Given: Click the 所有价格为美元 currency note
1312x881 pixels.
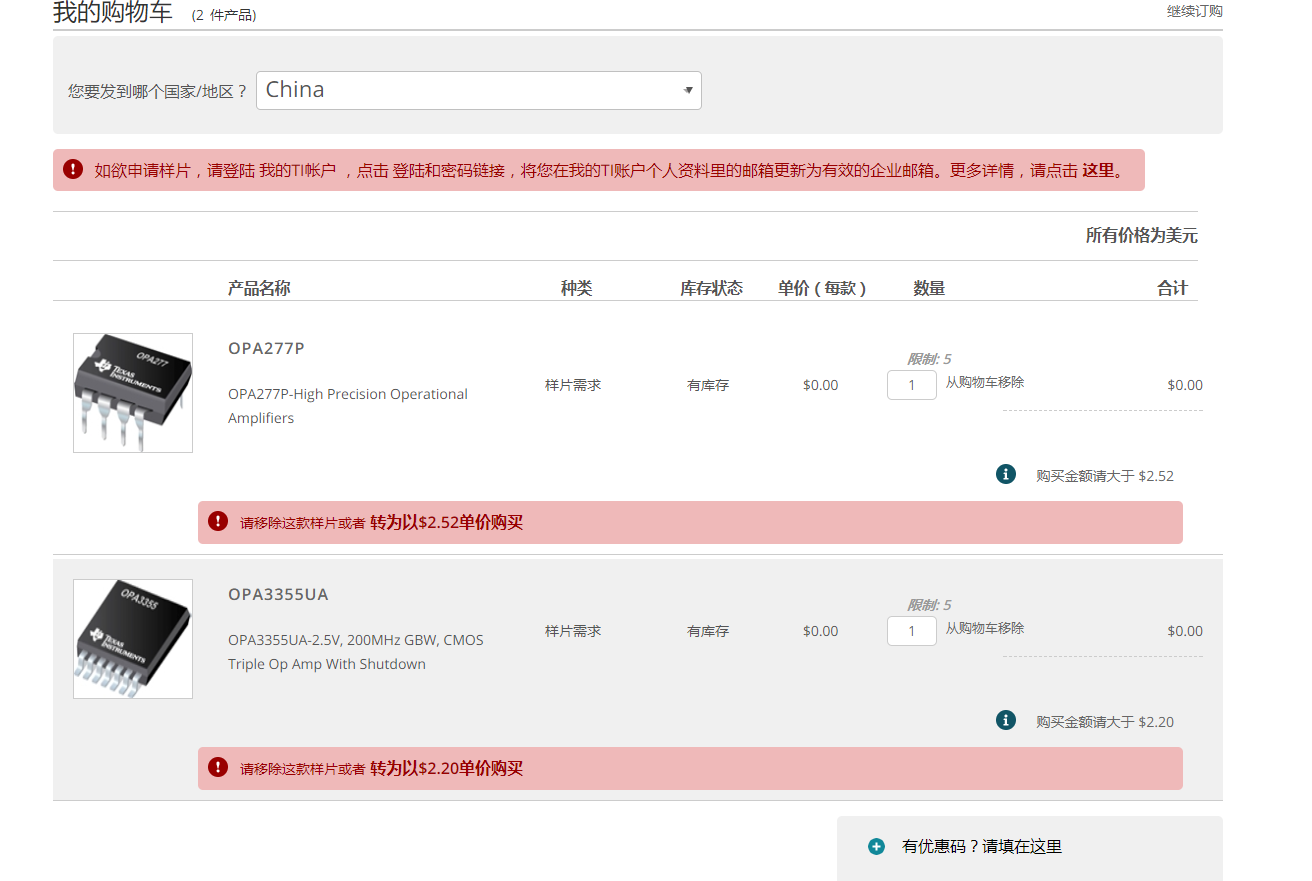Looking at the screenshot, I should click(x=1141, y=236).
